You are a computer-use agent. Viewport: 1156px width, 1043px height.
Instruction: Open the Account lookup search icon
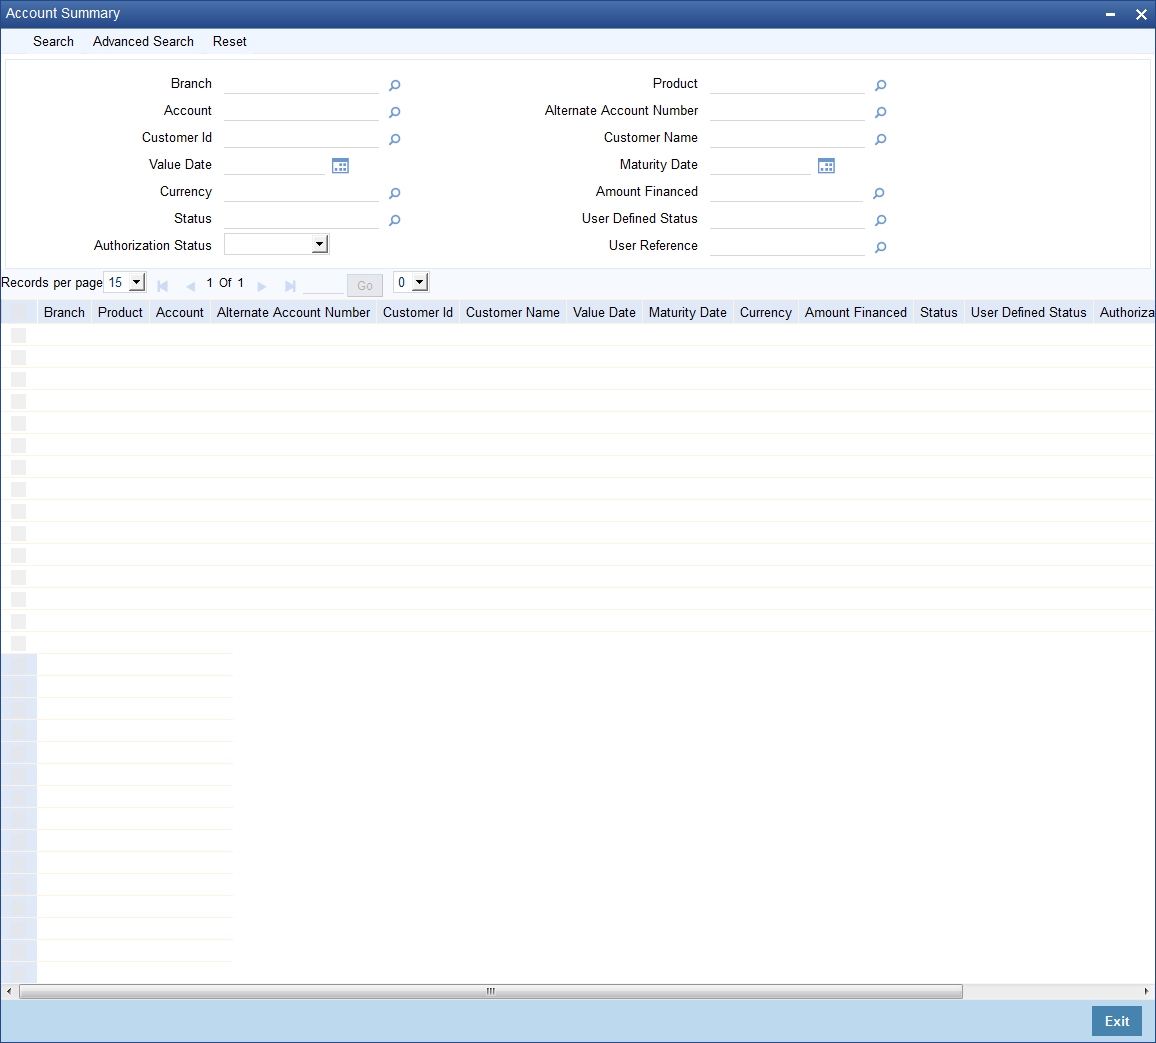tap(394, 112)
